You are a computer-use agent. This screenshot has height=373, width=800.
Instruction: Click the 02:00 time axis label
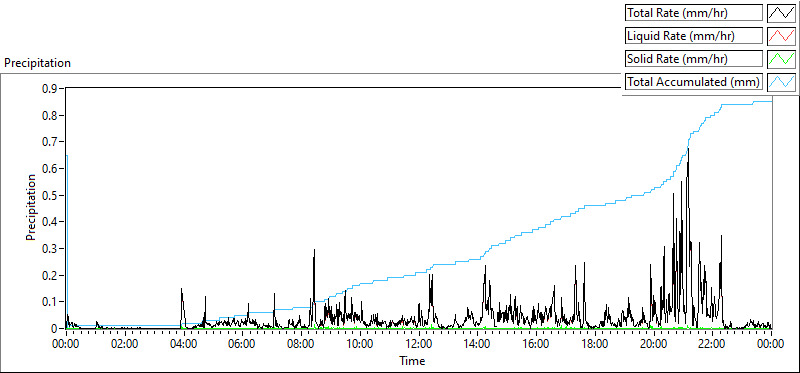pos(124,344)
